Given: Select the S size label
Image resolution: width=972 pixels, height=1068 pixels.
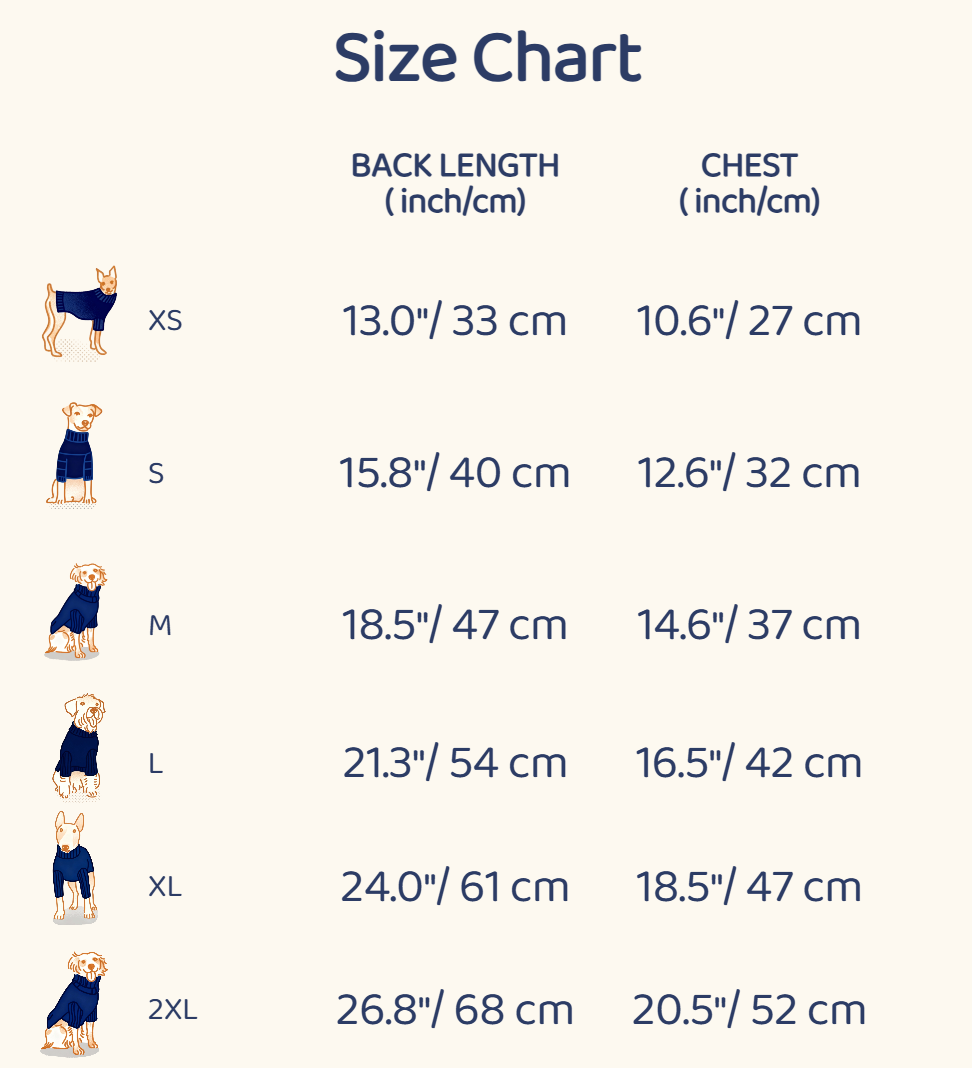Looking at the screenshot, I should coord(156,474).
